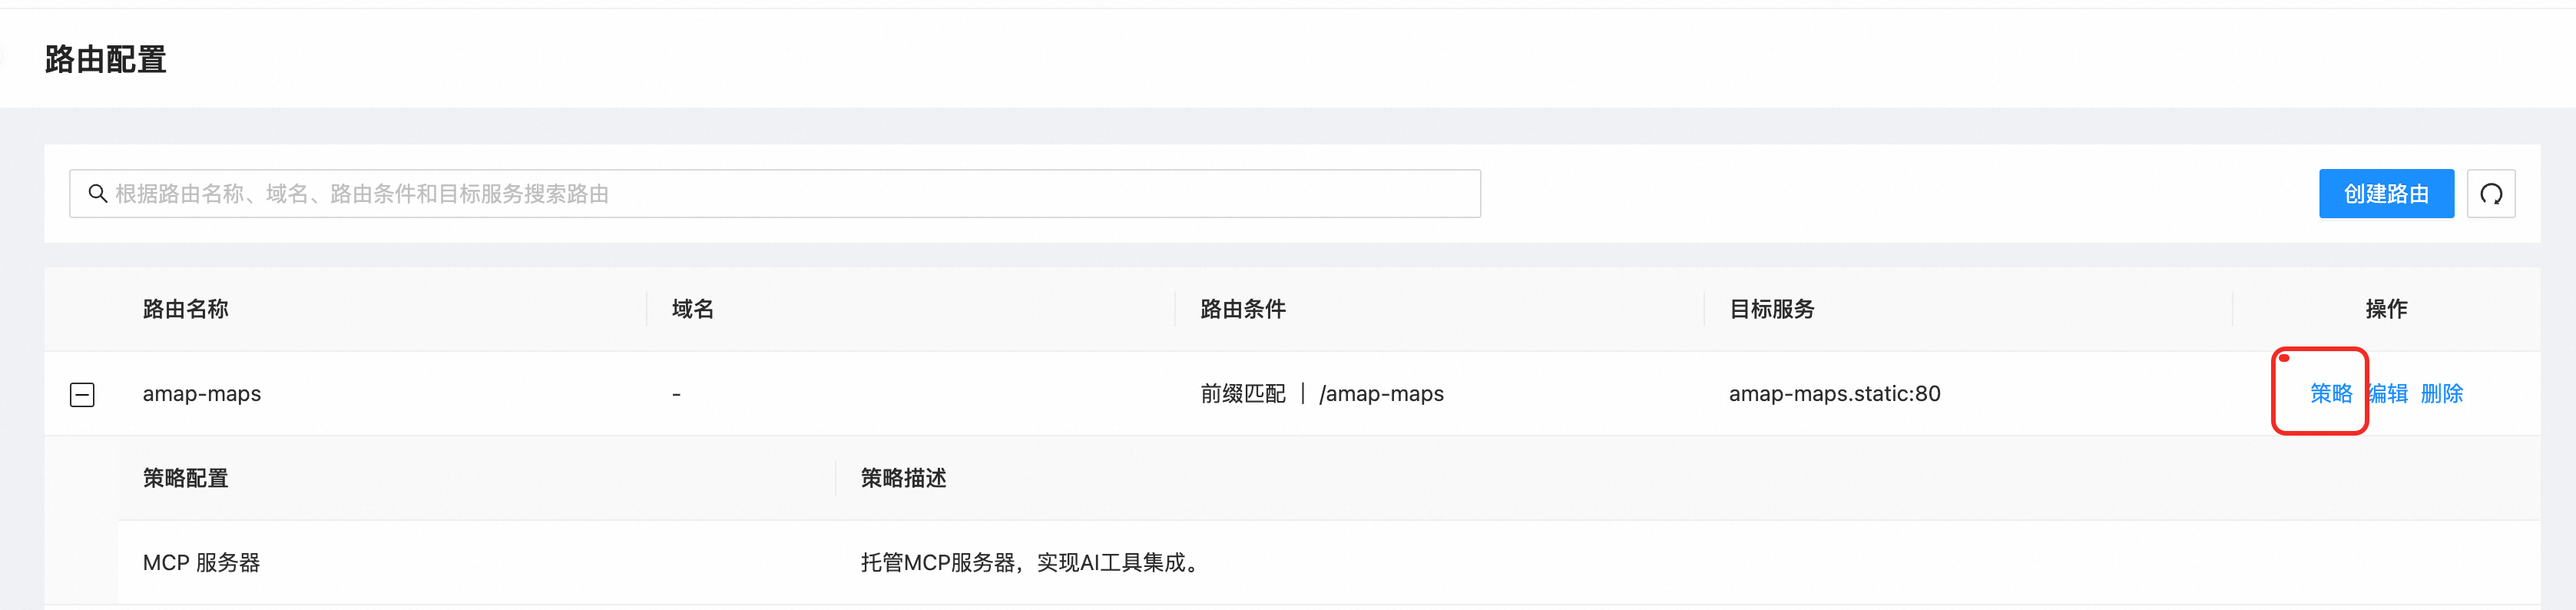
Task: Select the MCP 服务器 policy row
Action: tap(201, 563)
